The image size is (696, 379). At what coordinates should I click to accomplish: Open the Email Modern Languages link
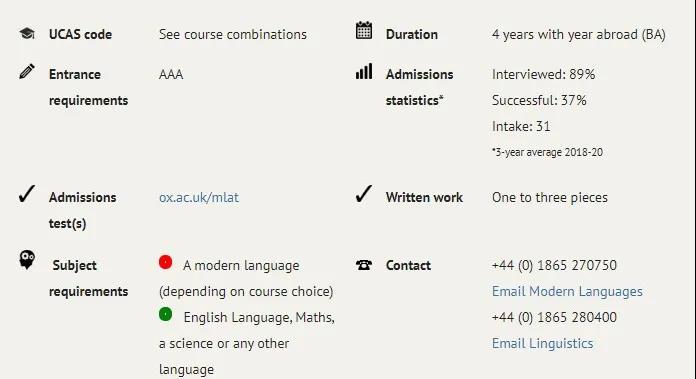567,291
